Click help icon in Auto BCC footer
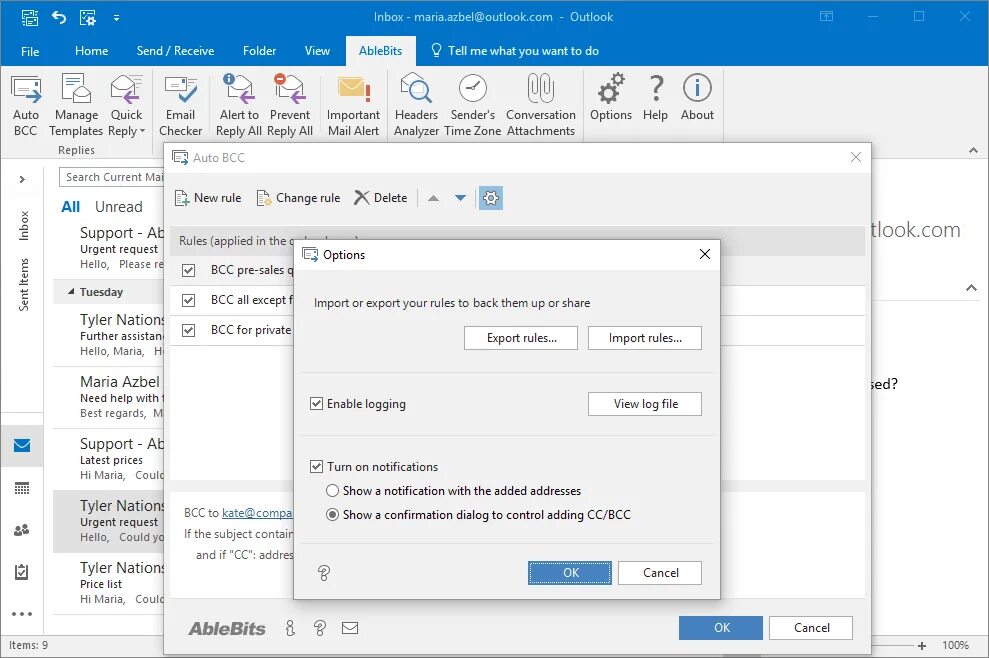989x658 pixels. pyautogui.click(x=320, y=628)
